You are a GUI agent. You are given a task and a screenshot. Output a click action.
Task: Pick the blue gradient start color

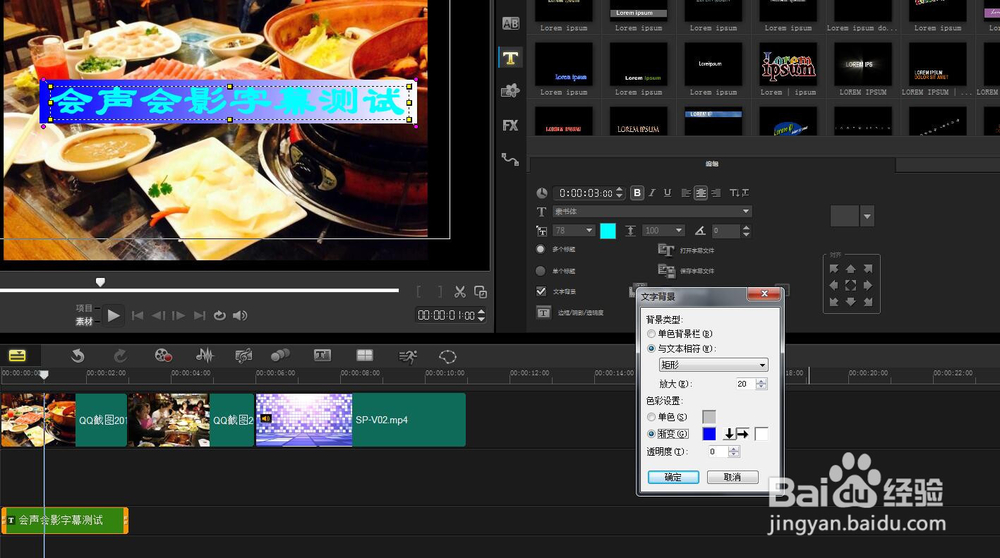(709, 434)
